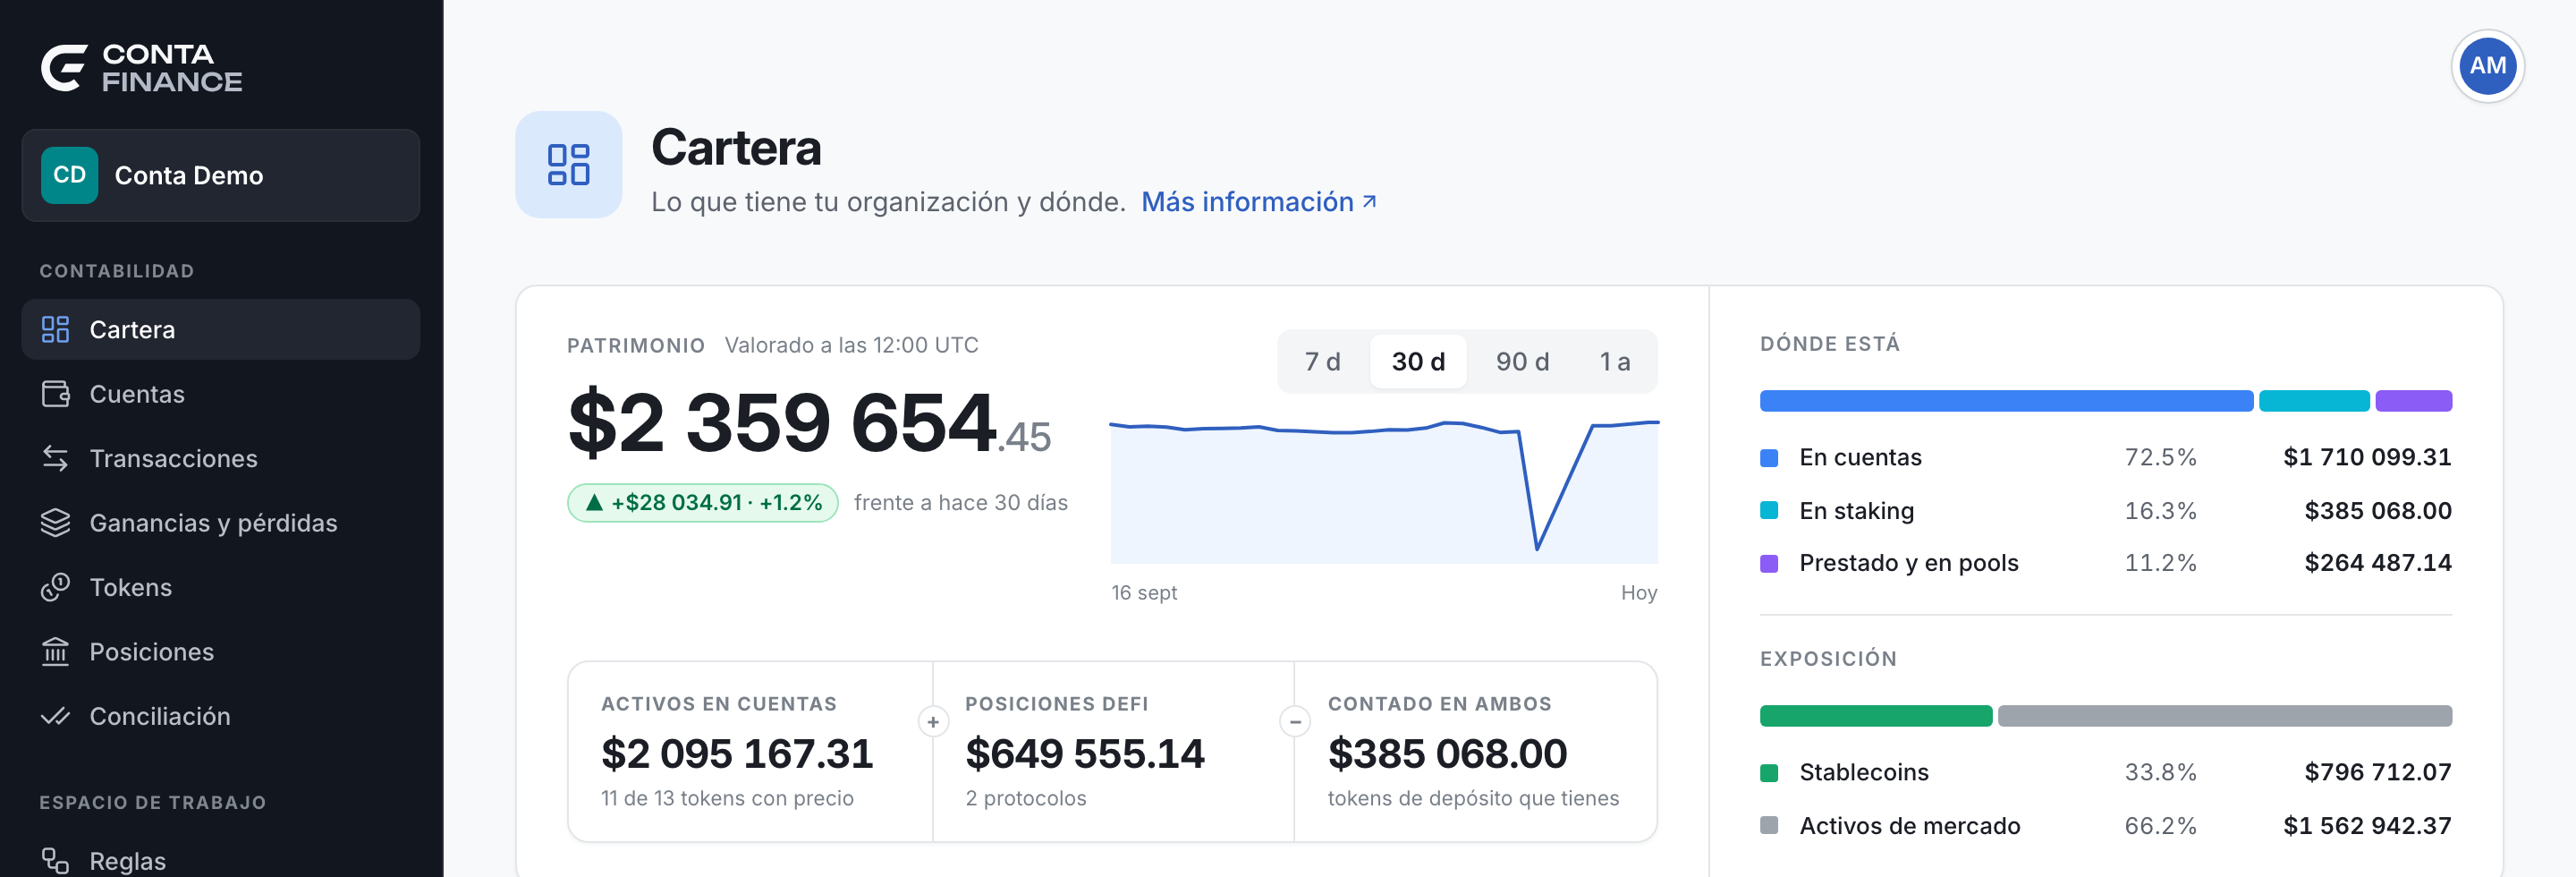Select the Cartera grid icon in sidebar

pyautogui.click(x=55, y=329)
